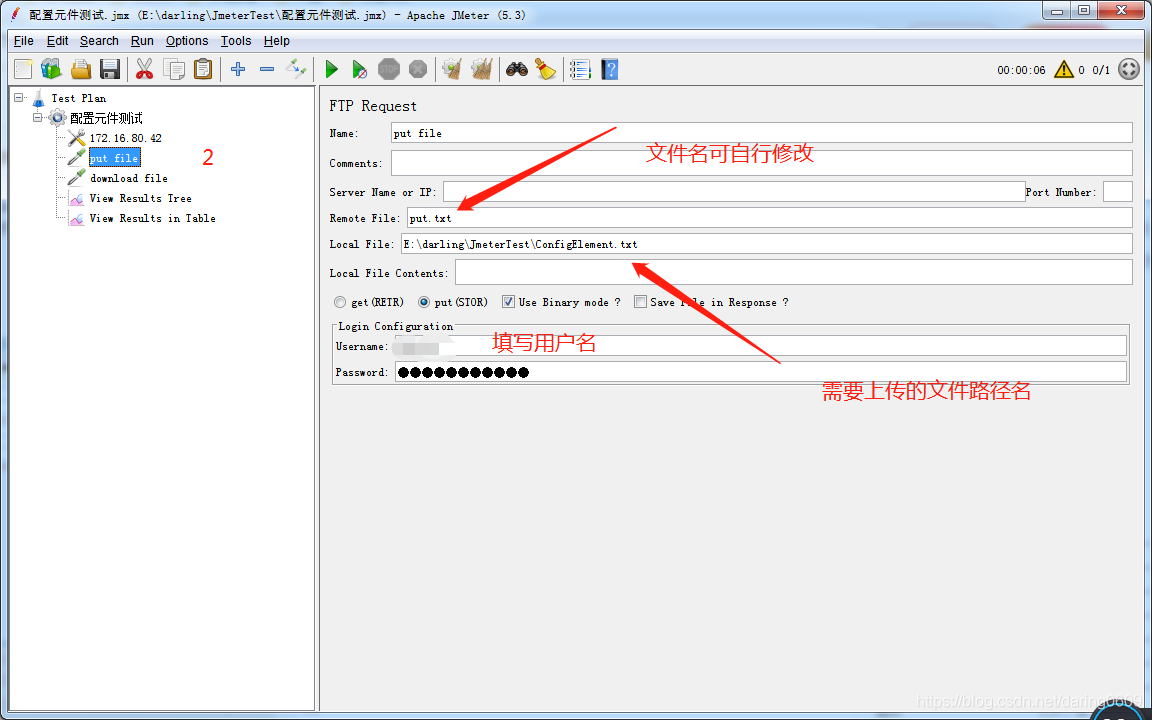Open the Templates icon in toolbar
This screenshot has height=720, width=1152.
click(51, 69)
